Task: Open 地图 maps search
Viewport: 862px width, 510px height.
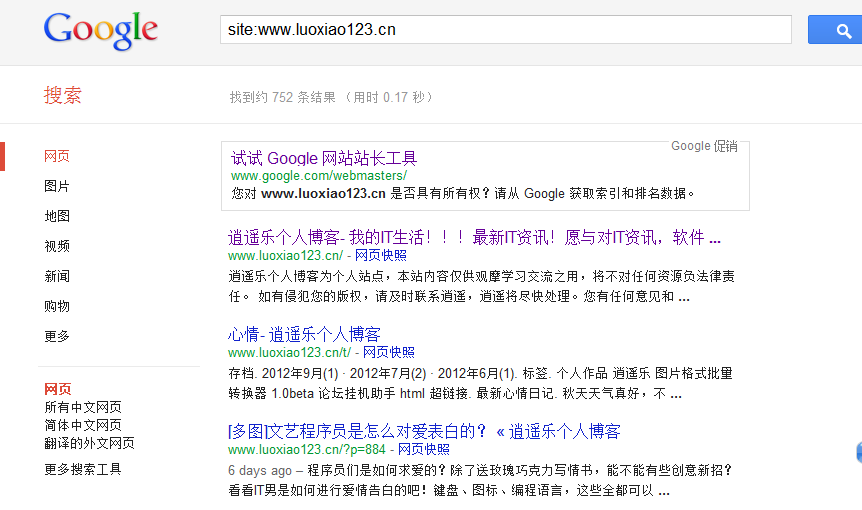Action: (57, 216)
